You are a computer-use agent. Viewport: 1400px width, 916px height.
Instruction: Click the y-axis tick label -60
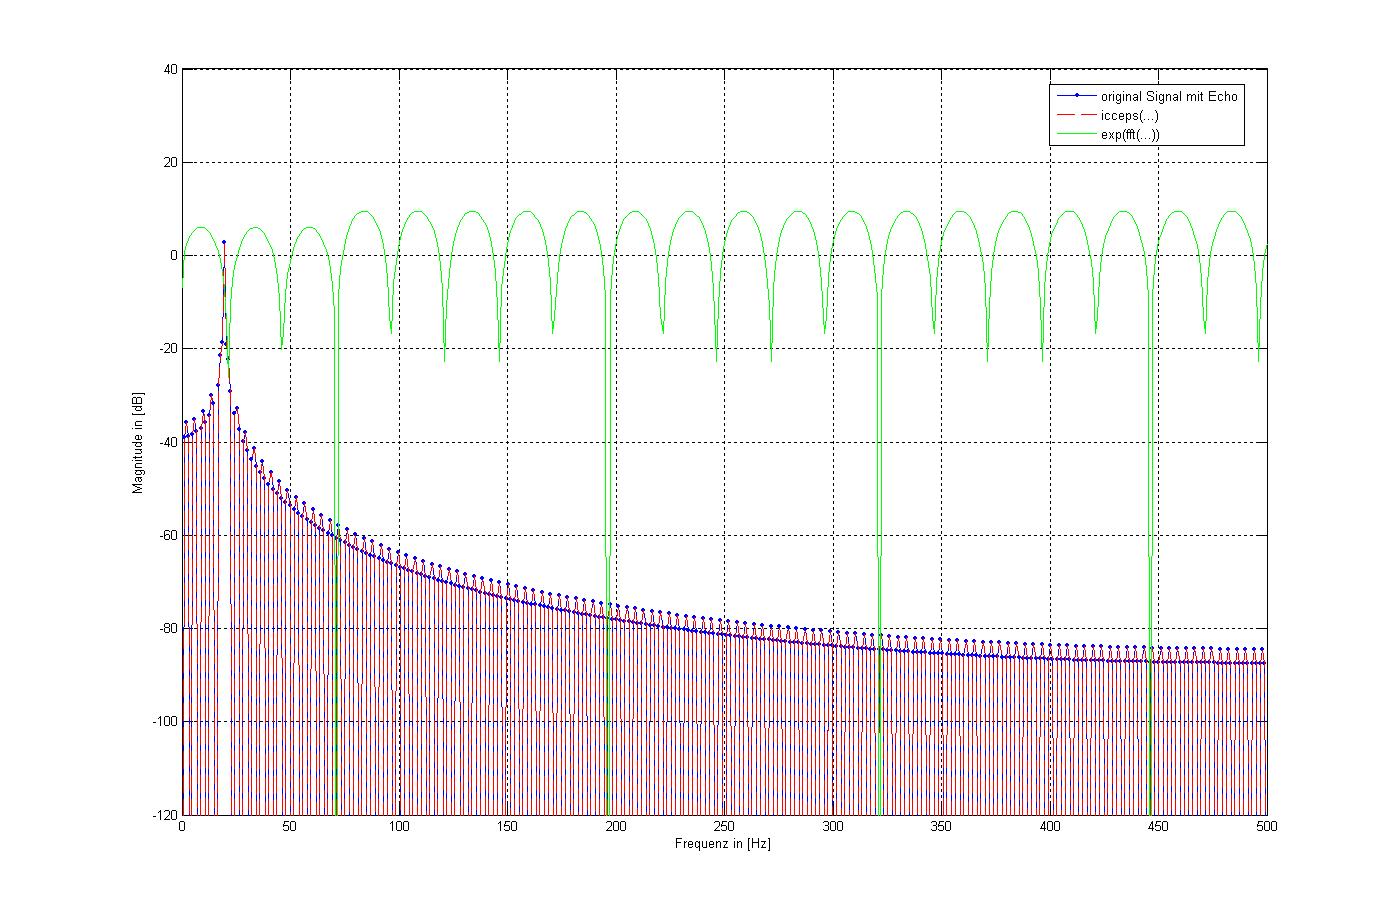(x=167, y=535)
